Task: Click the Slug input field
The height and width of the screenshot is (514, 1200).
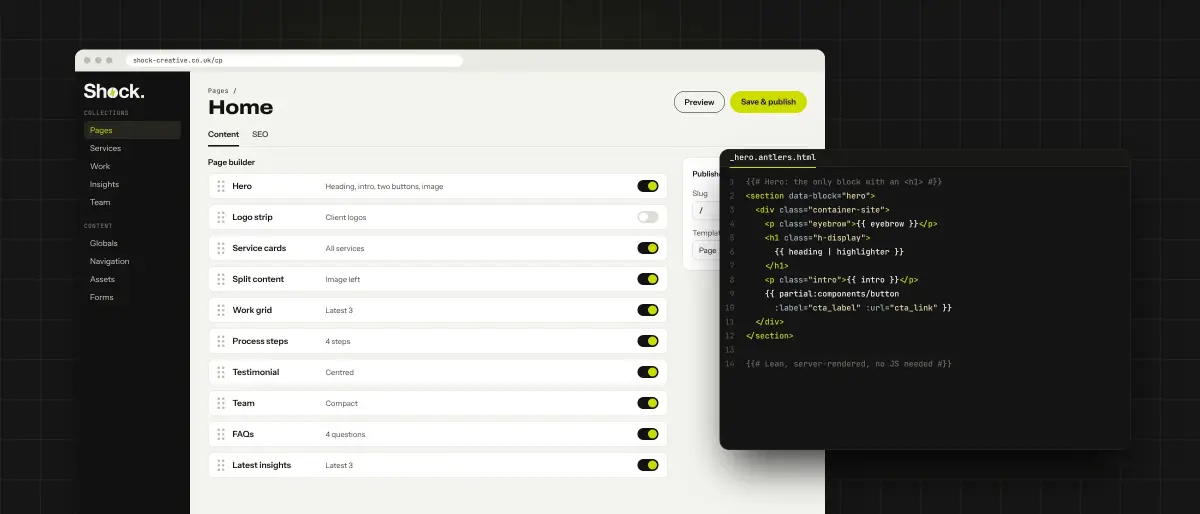Action: (x=706, y=211)
